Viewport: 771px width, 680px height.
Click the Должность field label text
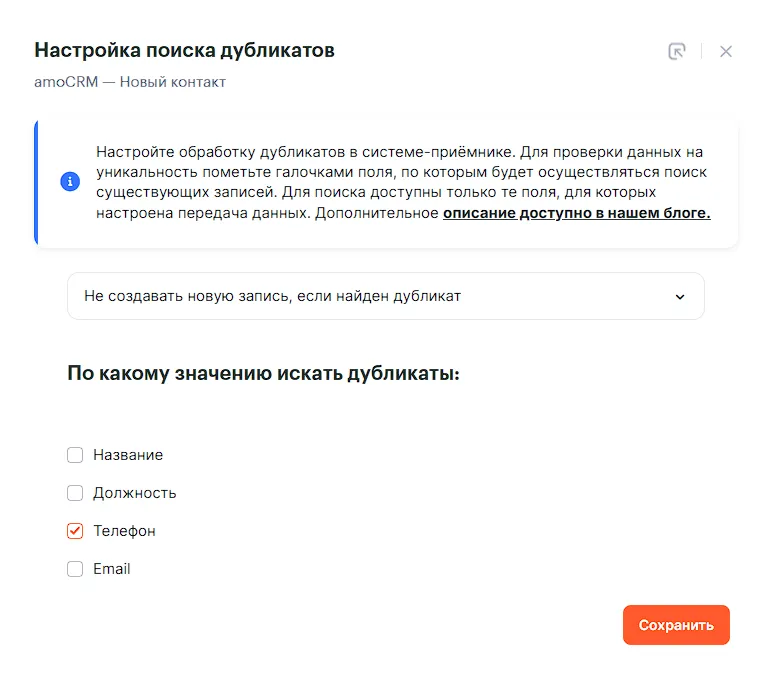[135, 493]
